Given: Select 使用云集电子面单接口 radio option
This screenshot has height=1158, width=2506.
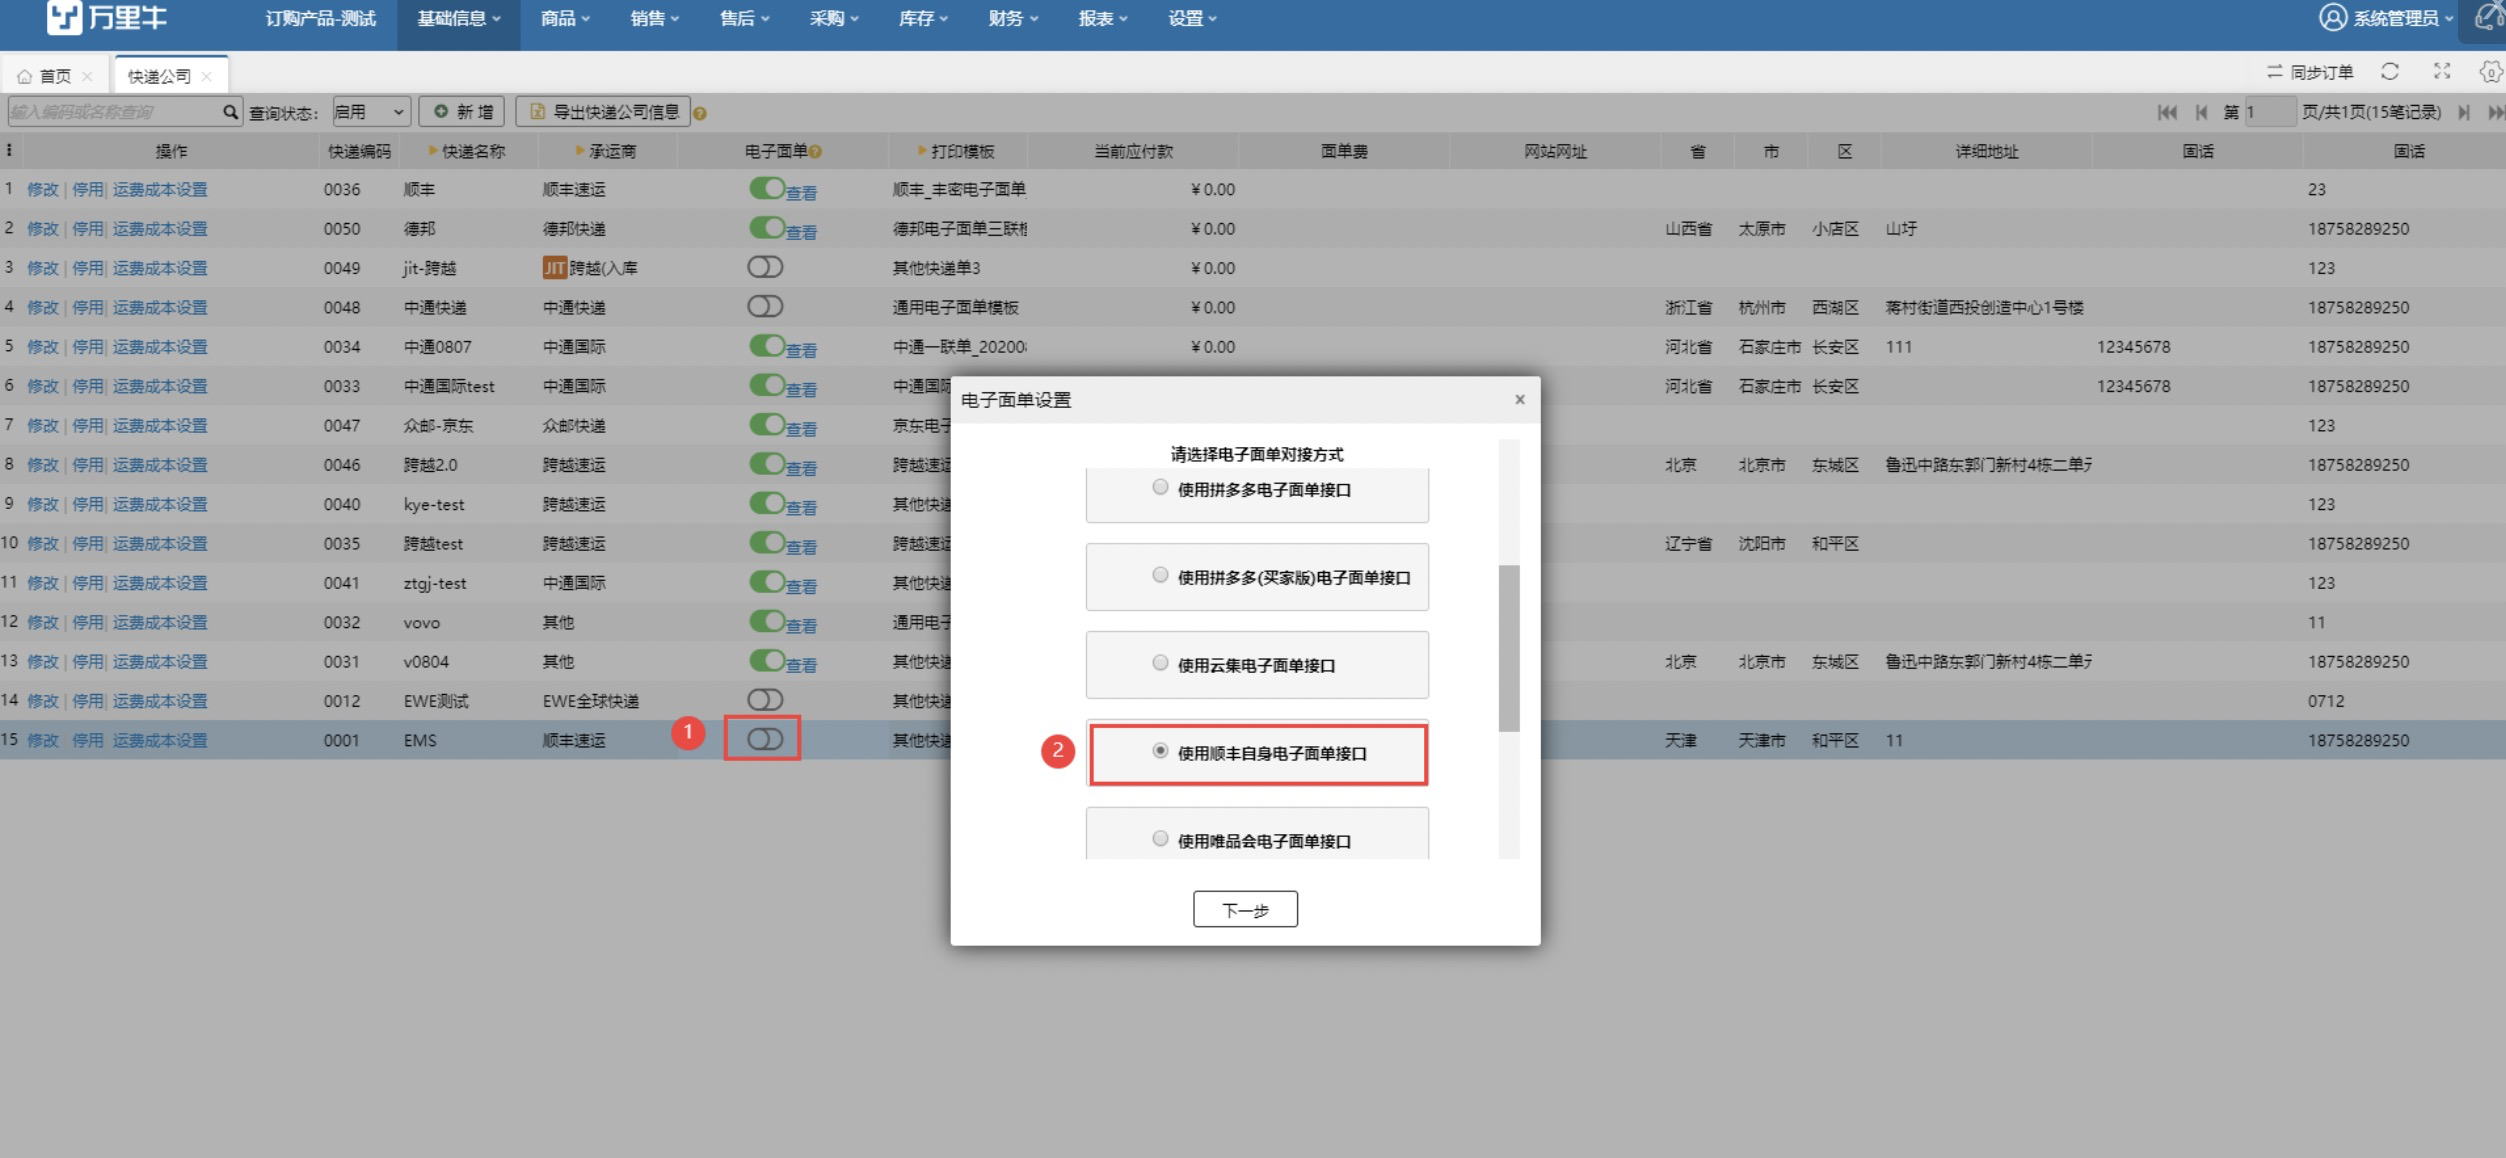Looking at the screenshot, I should point(1160,663).
